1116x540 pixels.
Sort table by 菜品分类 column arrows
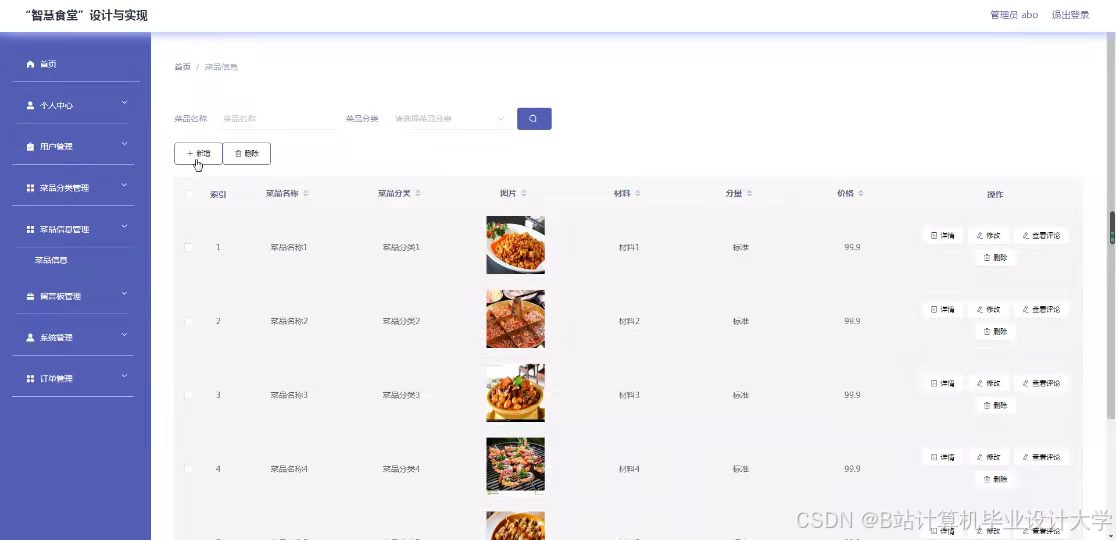418,194
